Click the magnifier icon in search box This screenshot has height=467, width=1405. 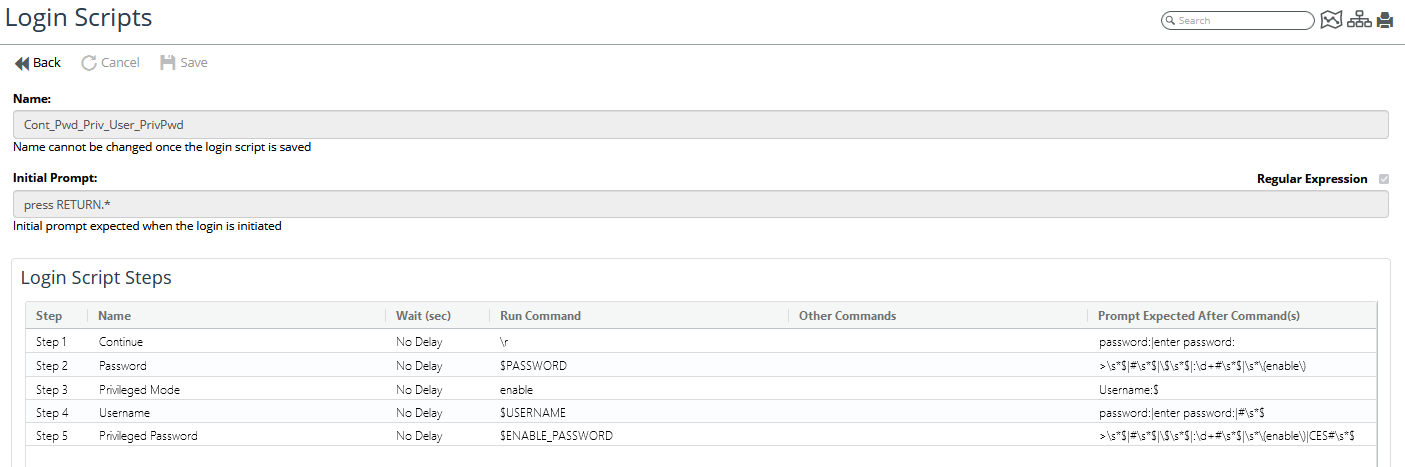1170,21
